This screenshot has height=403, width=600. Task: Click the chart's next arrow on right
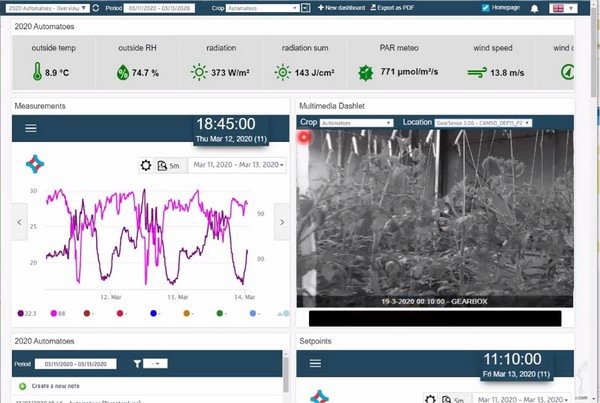point(281,222)
